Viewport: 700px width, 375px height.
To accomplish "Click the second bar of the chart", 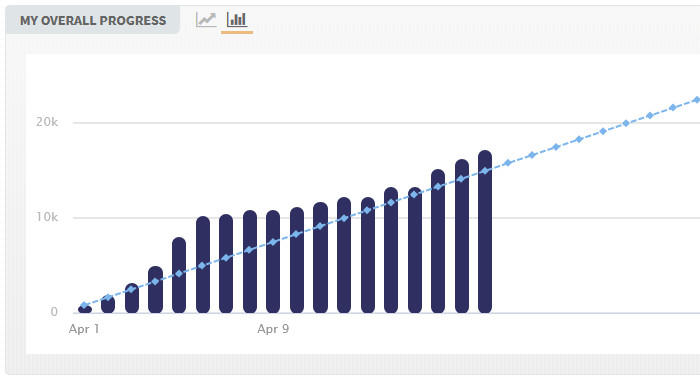I will click(108, 304).
